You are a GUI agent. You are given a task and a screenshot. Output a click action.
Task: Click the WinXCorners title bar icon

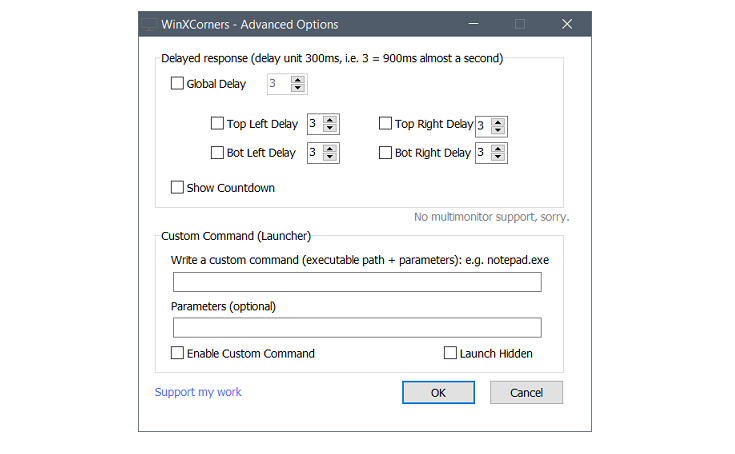[x=149, y=24]
